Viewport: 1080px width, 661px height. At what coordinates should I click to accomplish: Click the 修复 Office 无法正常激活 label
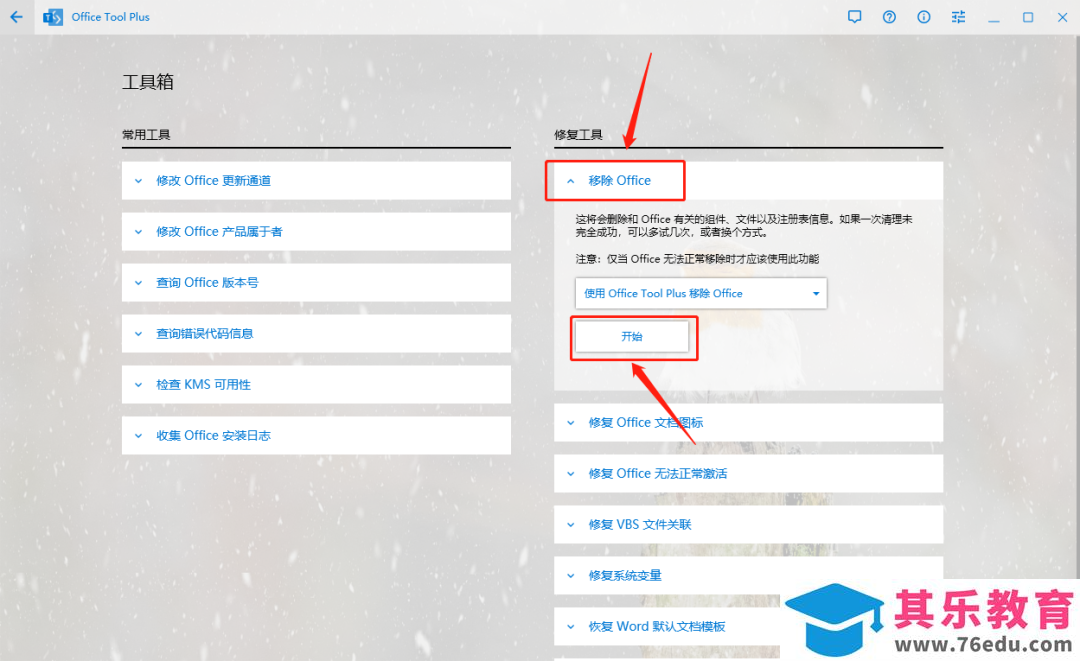658,473
